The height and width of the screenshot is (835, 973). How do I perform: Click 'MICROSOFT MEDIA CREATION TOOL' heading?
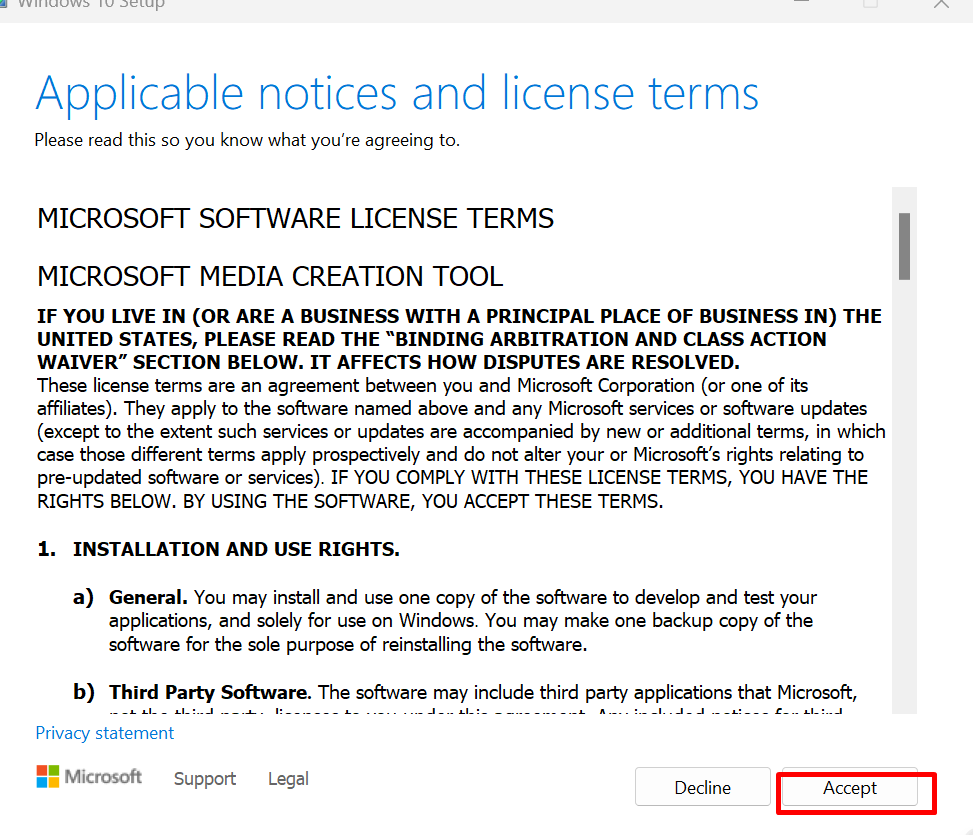[270, 277]
